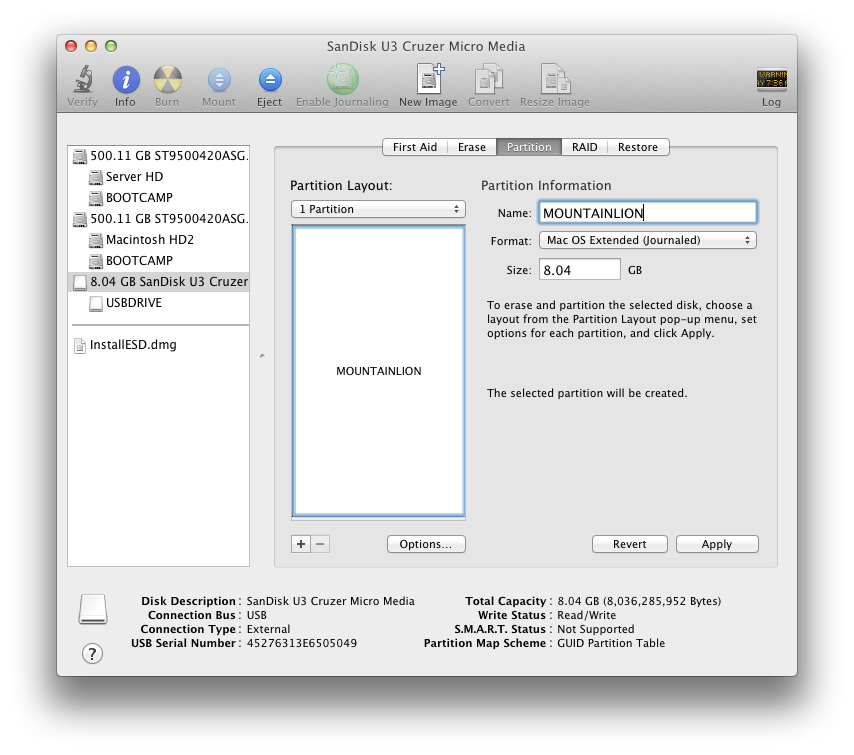Expand the Partition Layout dropdown
This screenshot has width=854, height=755.
tap(378, 209)
